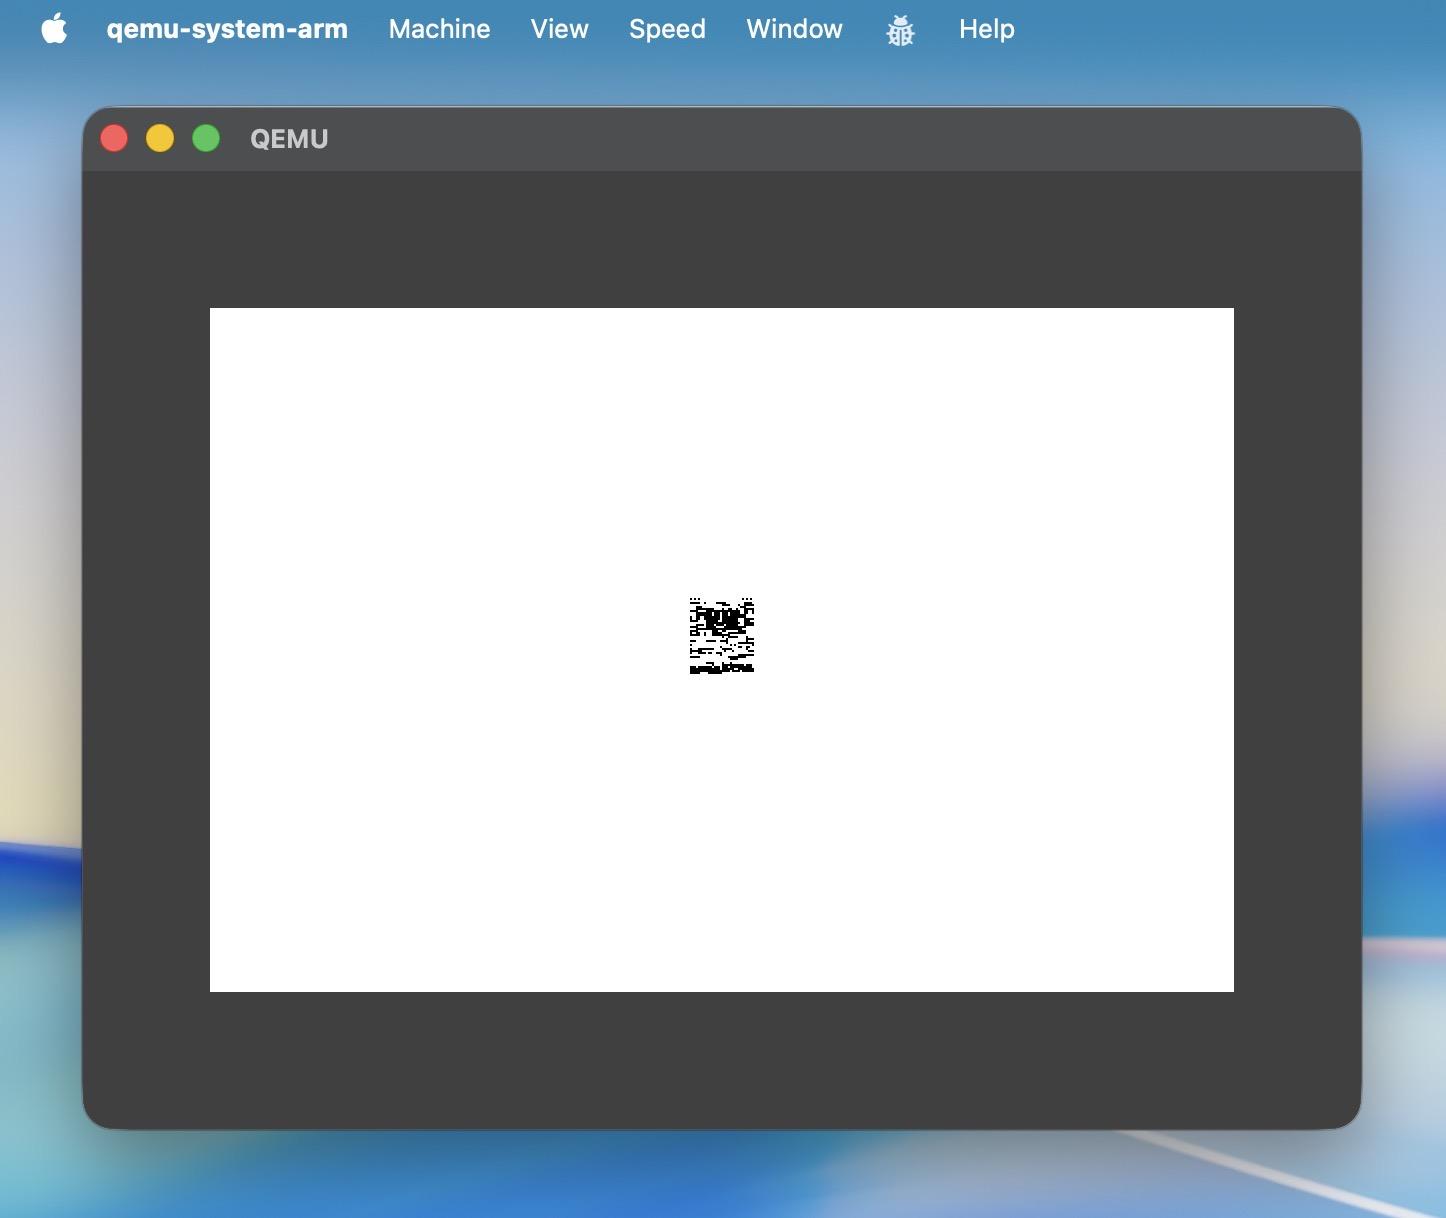
Task: Click the QEMU window title text
Action: coord(289,139)
